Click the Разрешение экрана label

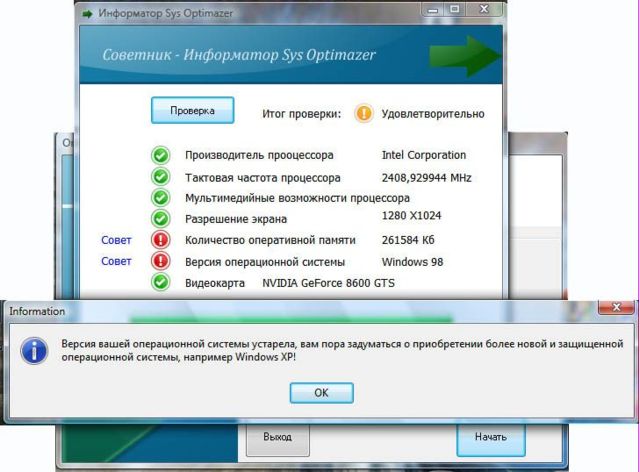236,219
